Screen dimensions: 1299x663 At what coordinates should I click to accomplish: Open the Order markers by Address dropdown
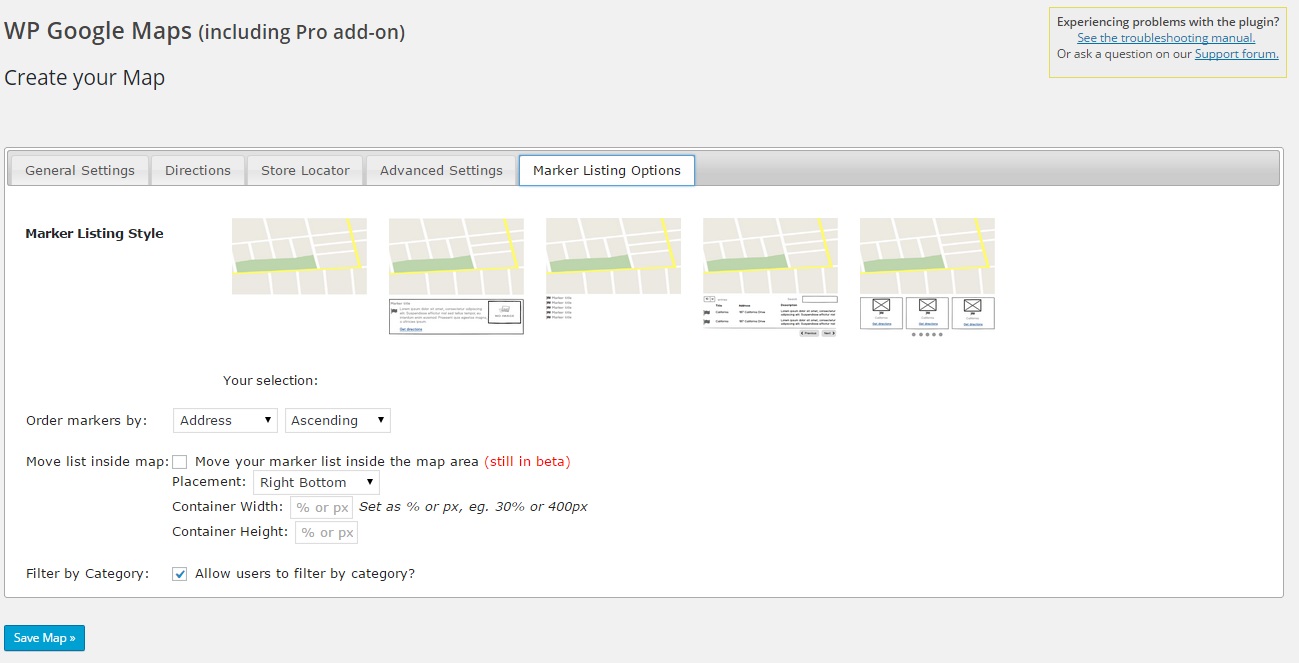click(225, 421)
